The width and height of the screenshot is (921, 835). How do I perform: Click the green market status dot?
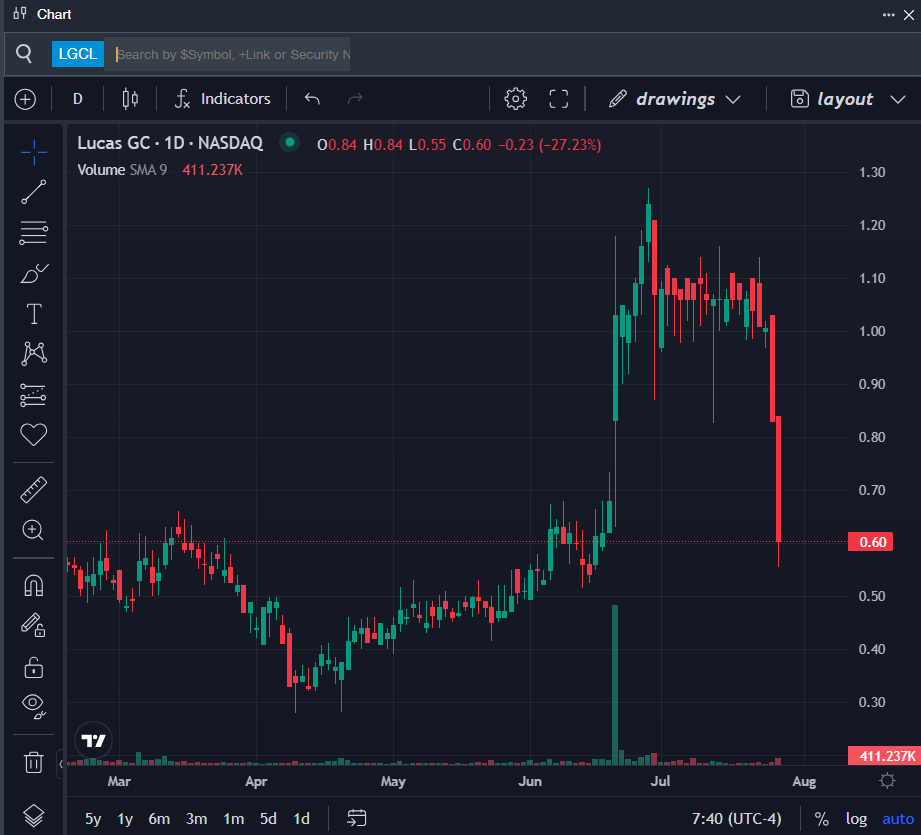(289, 142)
